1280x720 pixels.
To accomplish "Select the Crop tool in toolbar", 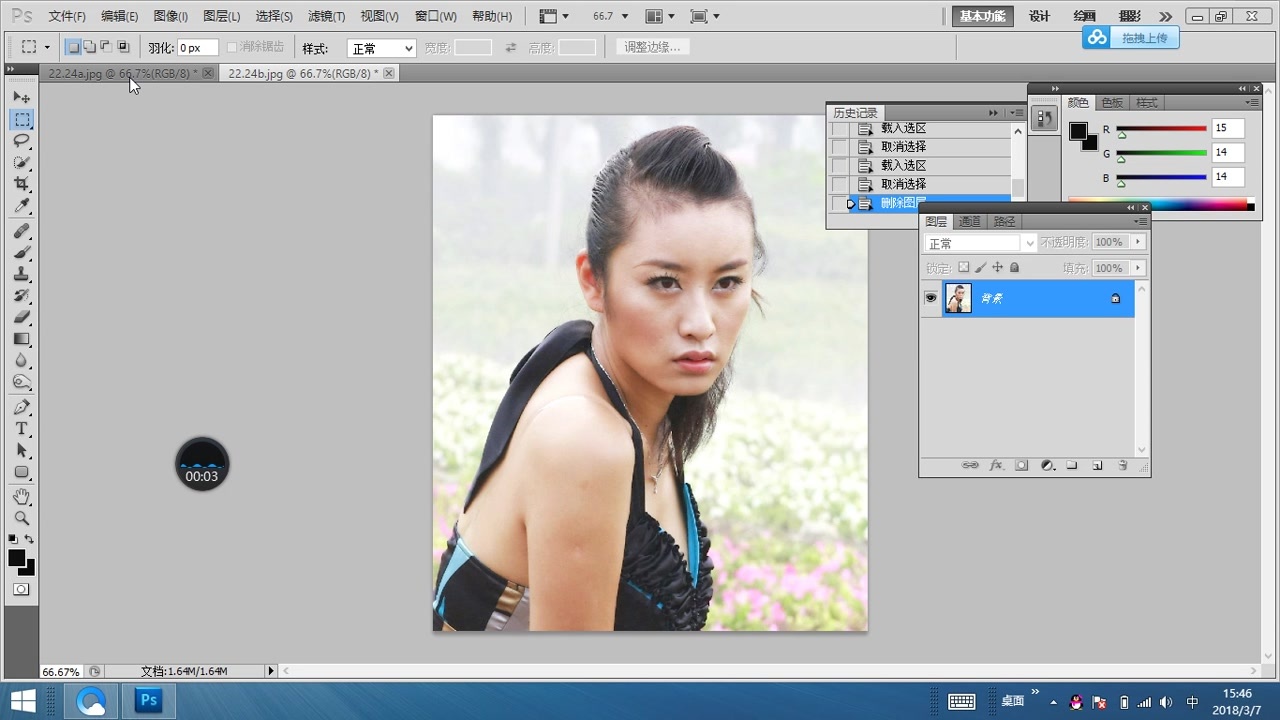I will (21, 185).
